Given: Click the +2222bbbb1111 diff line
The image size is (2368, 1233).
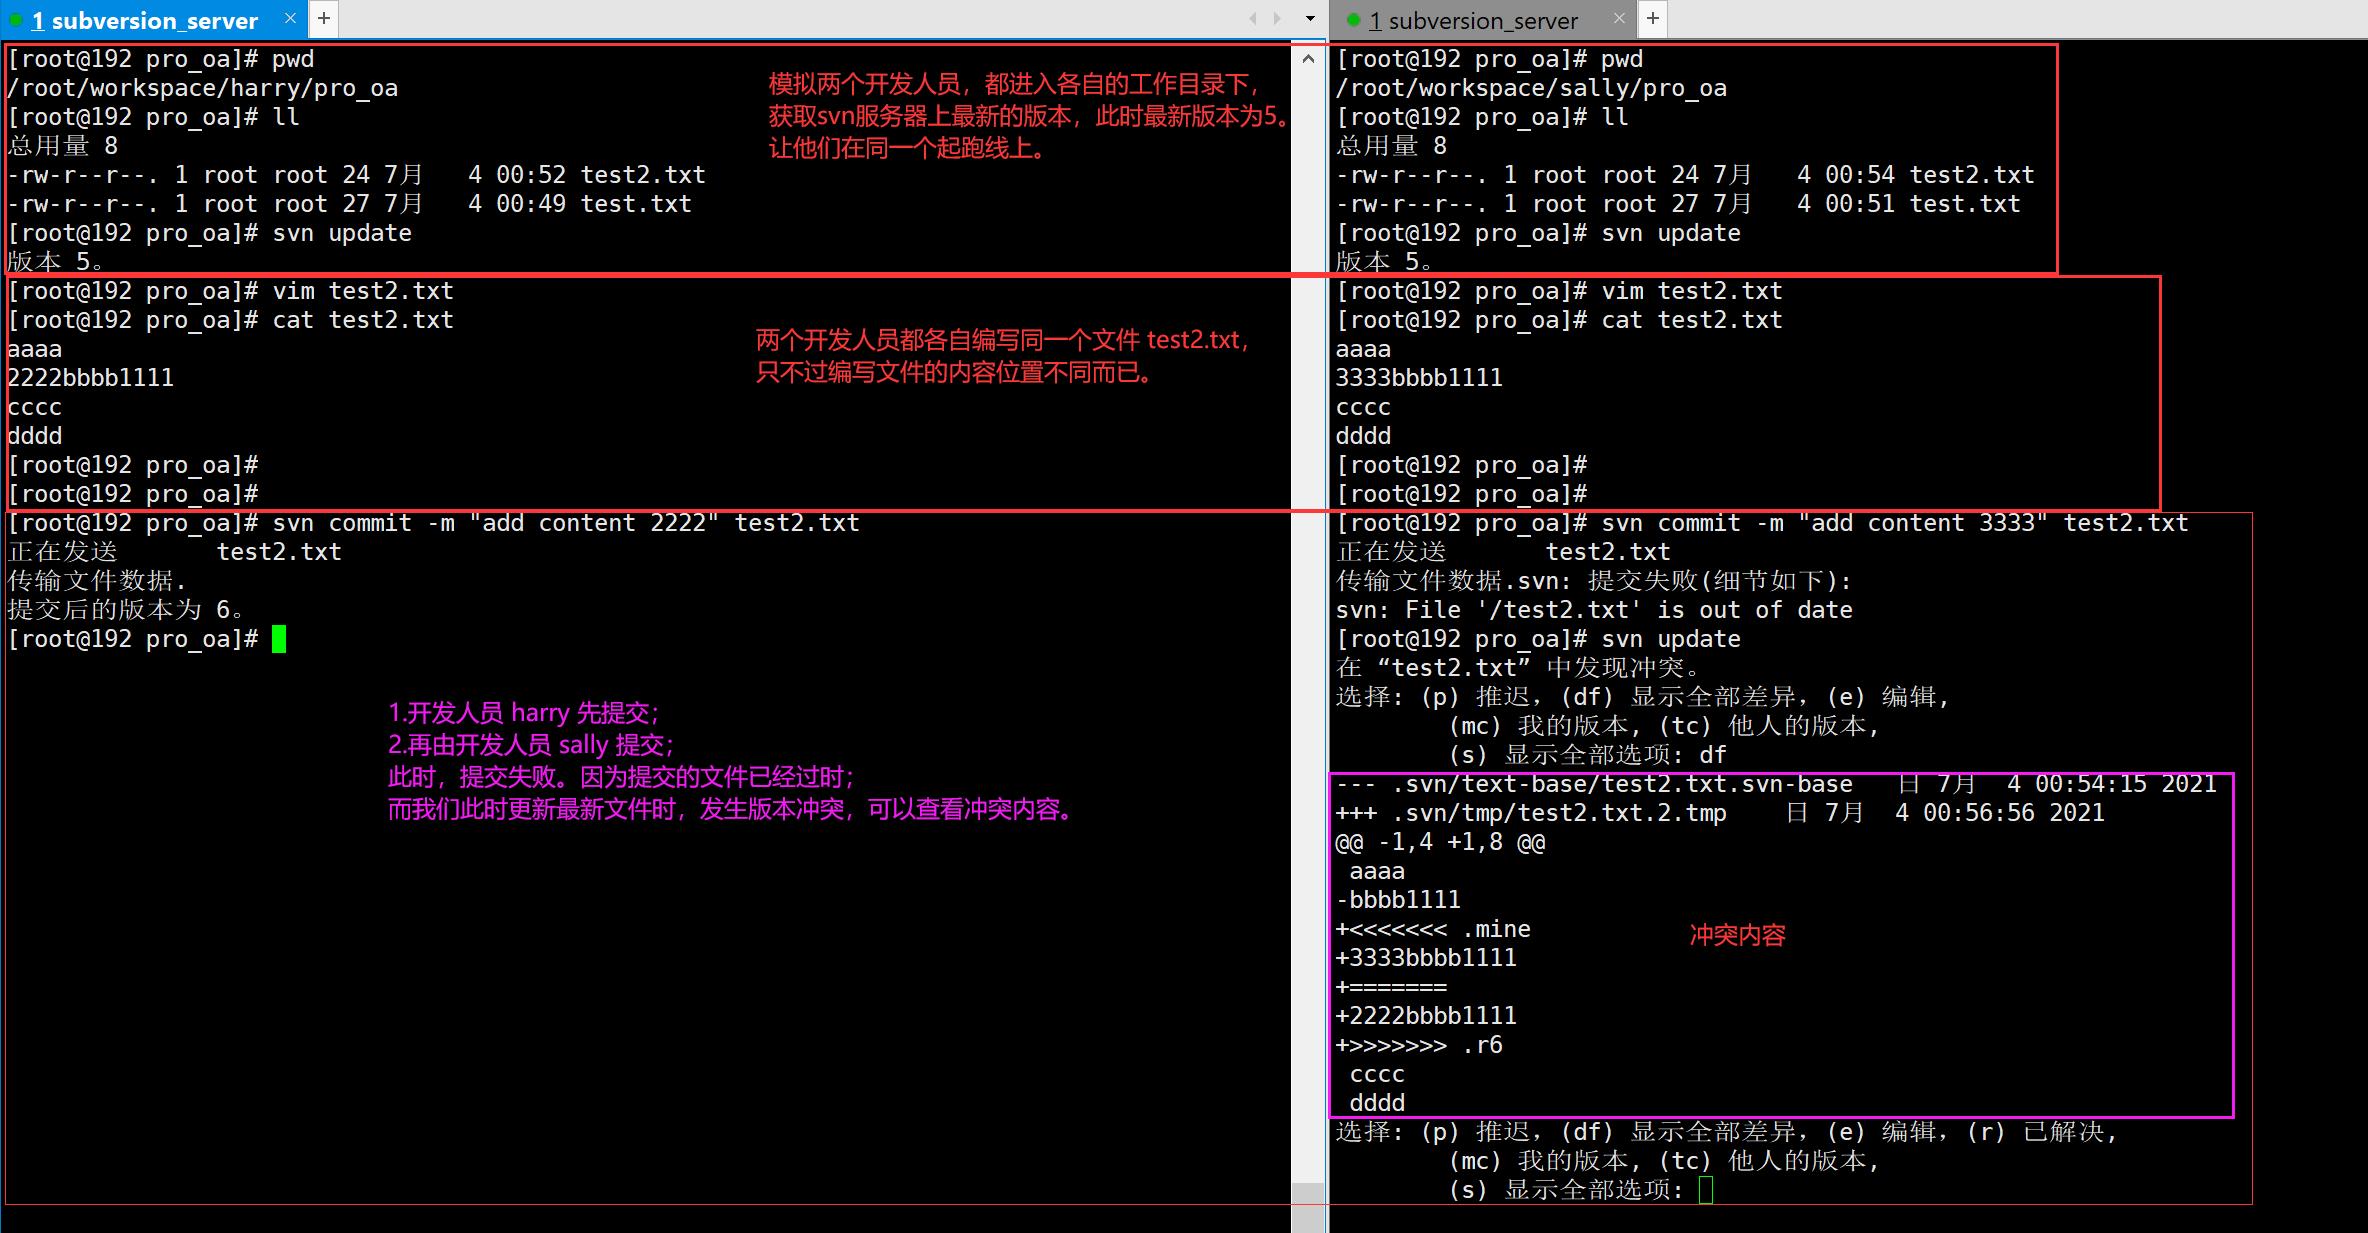Looking at the screenshot, I should coord(1426,1016).
